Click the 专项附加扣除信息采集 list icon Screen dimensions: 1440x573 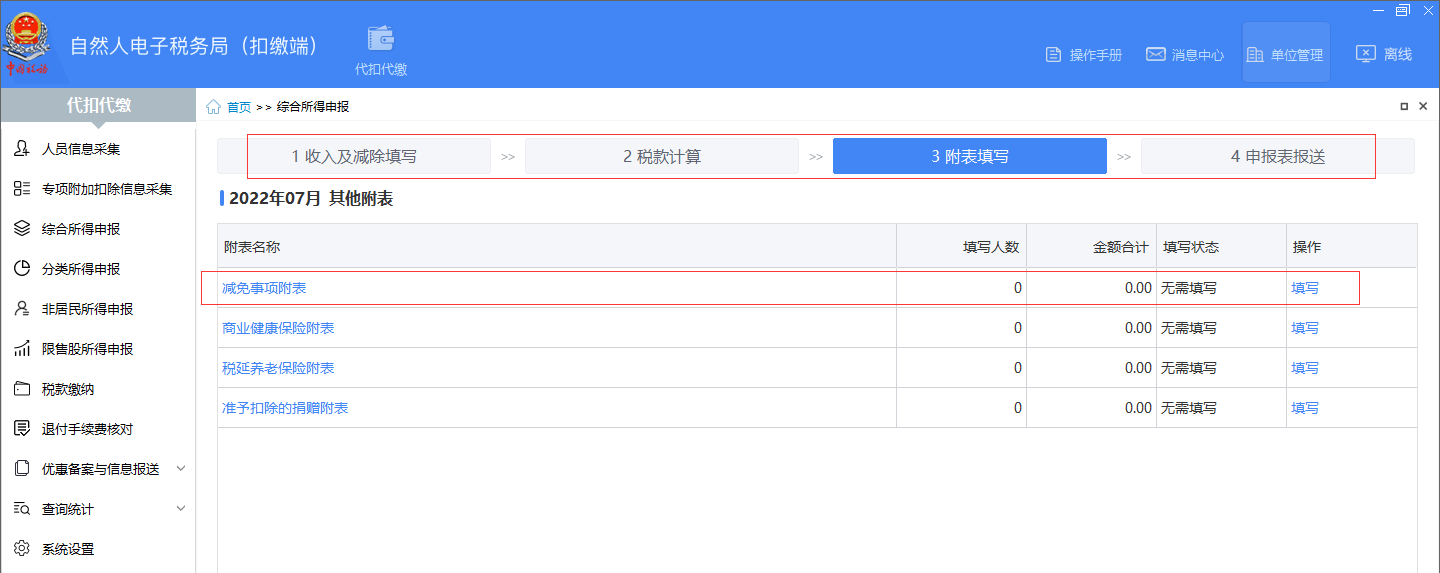[22, 189]
